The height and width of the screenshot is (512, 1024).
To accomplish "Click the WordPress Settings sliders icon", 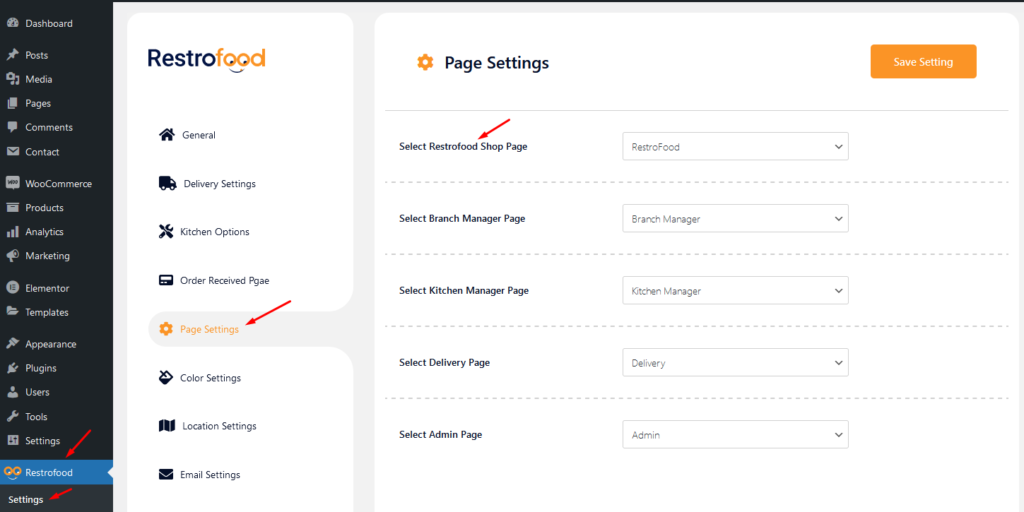I will (12, 441).
